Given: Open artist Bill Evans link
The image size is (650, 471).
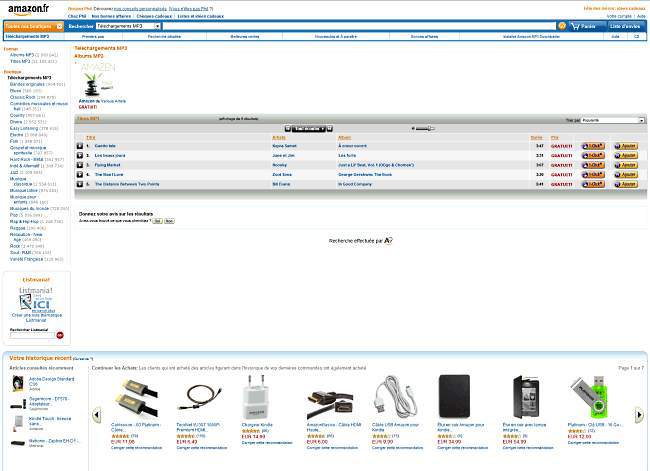Looking at the screenshot, I should click(x=281, y=184).
